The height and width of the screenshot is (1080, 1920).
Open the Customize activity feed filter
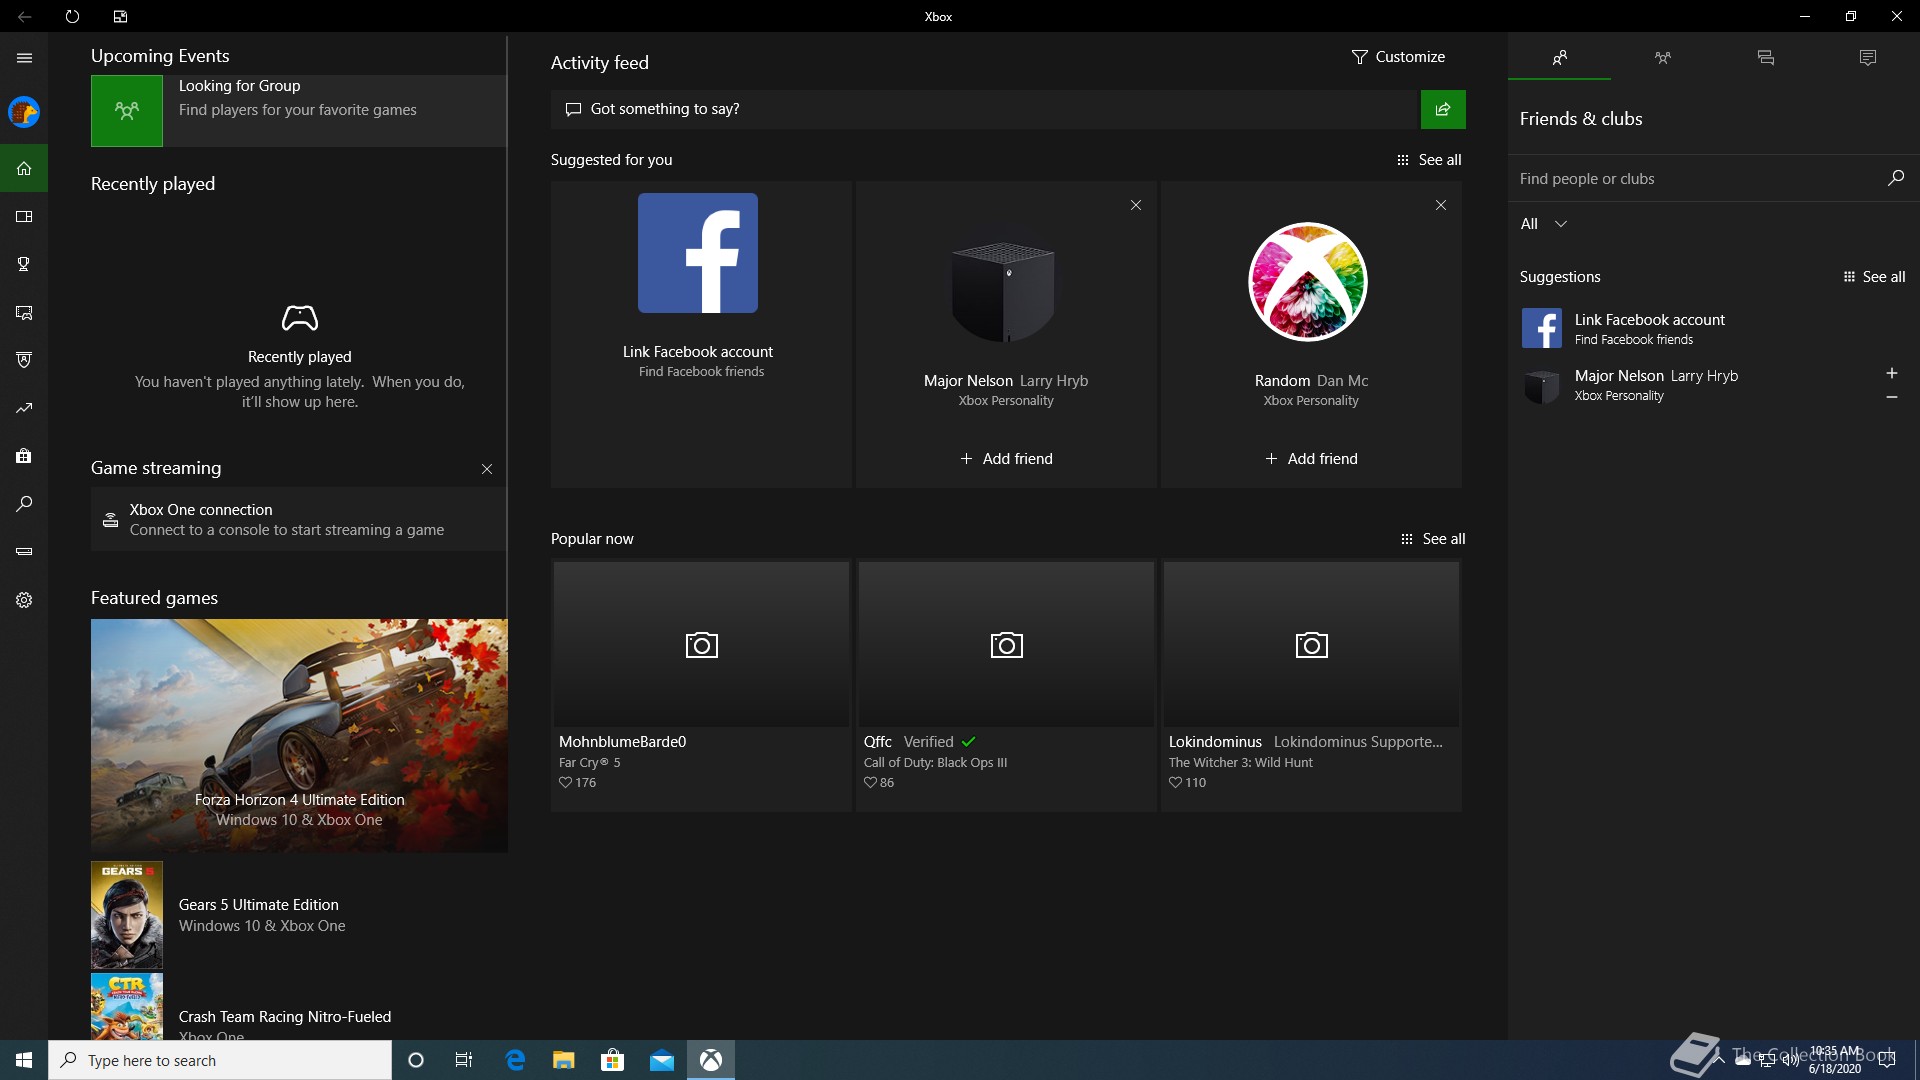pos(1397,57)
